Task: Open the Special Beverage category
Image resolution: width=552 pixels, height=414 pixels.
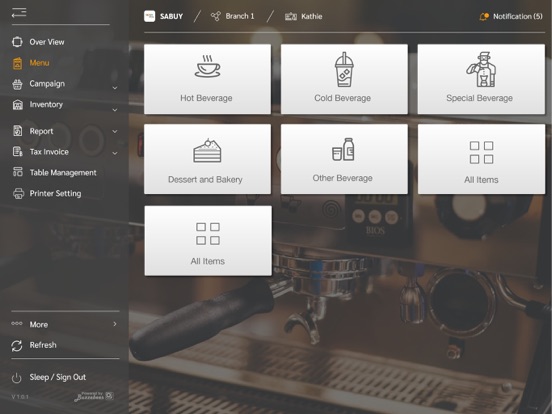Action: click(481, 79)
